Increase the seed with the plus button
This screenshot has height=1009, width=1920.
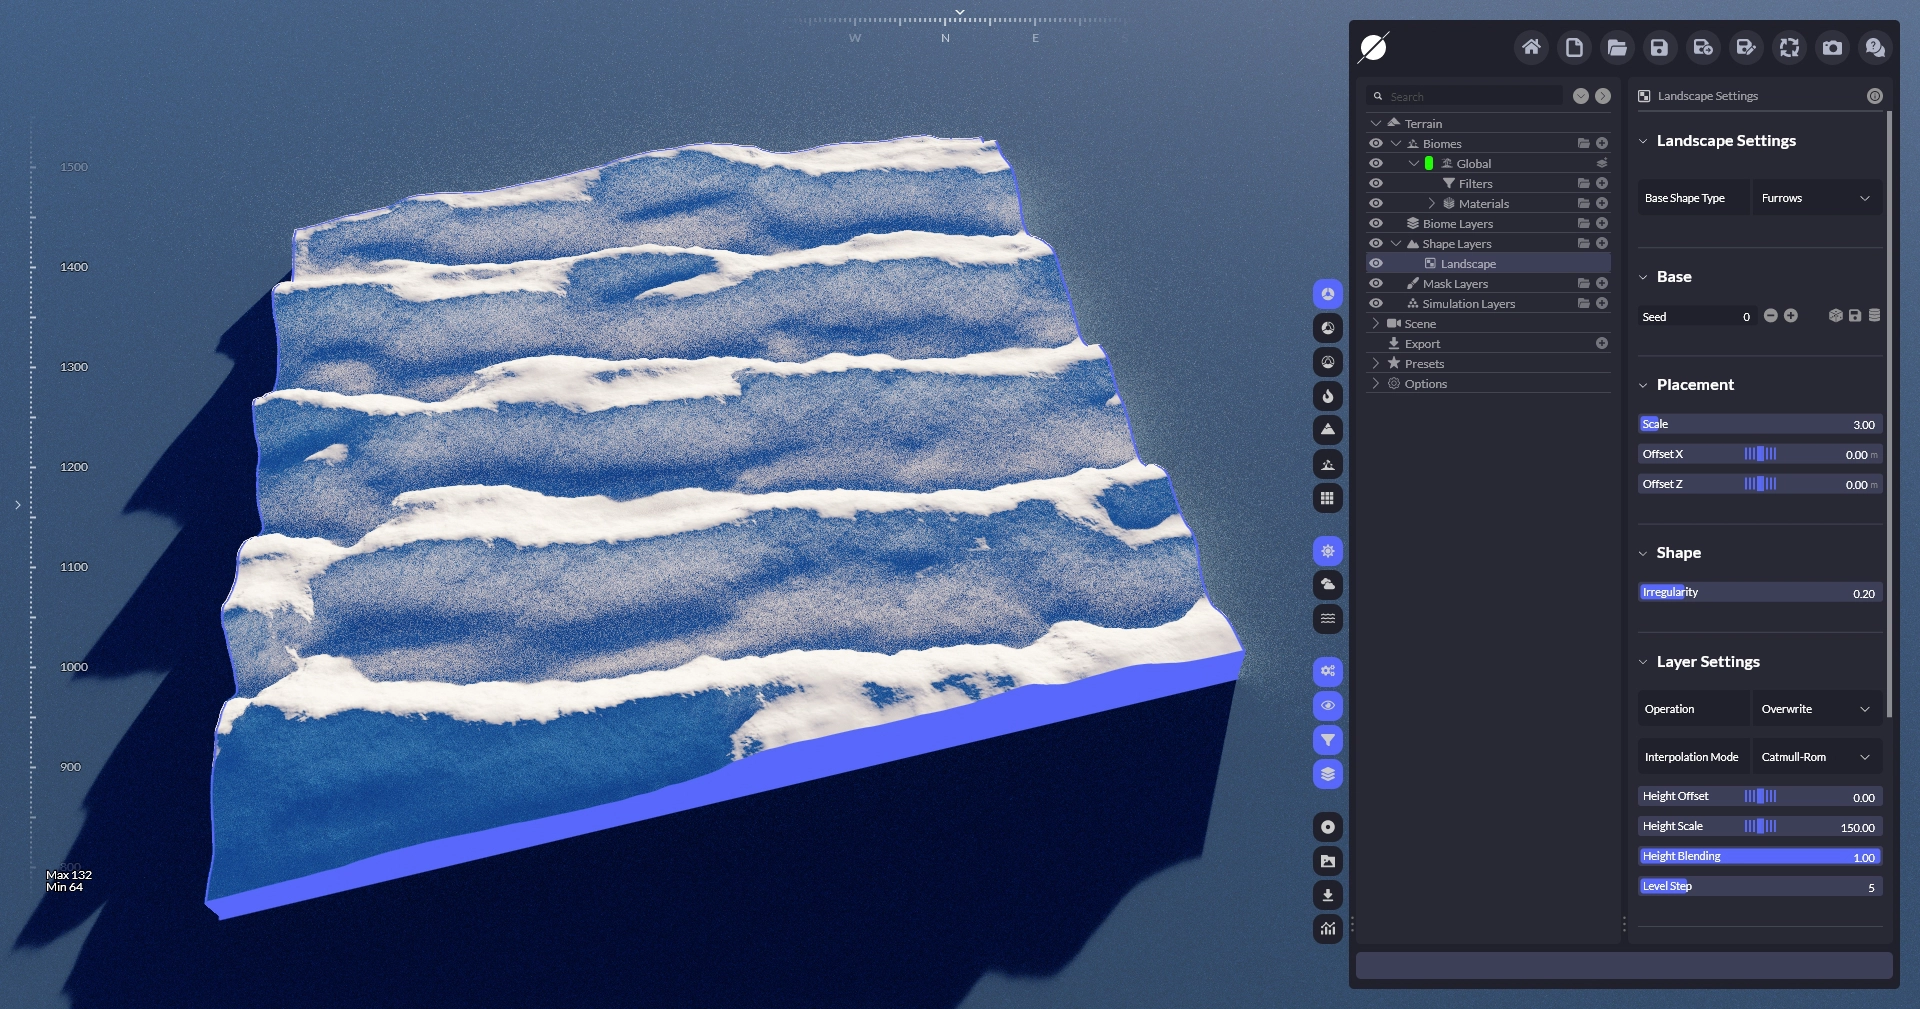(x=1791, y=316)
